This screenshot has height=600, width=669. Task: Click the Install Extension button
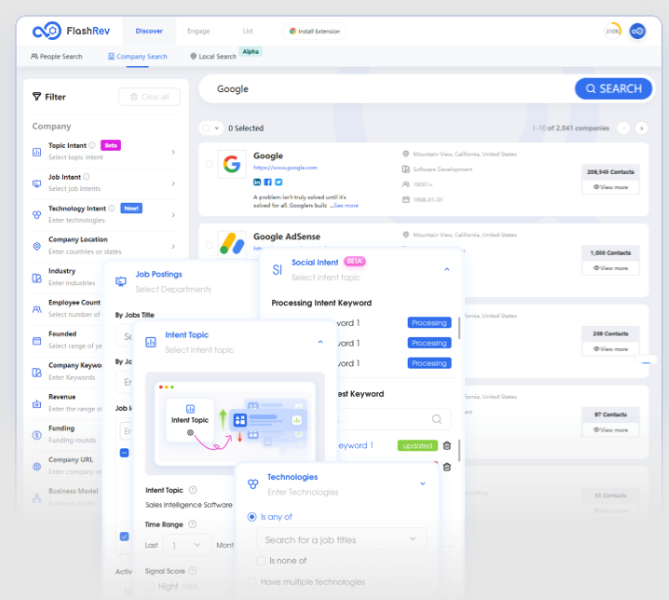pyautogui.click(x=314, y=31)
